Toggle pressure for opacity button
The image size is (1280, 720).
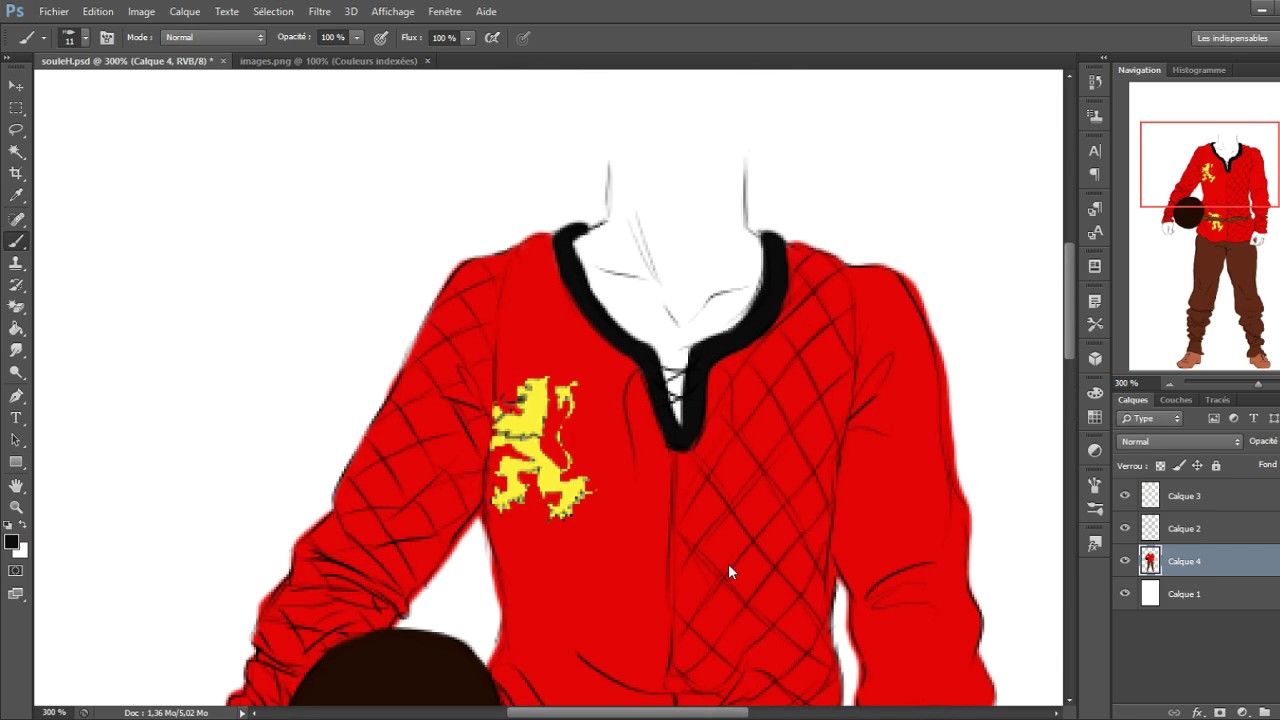click(381, 38)
